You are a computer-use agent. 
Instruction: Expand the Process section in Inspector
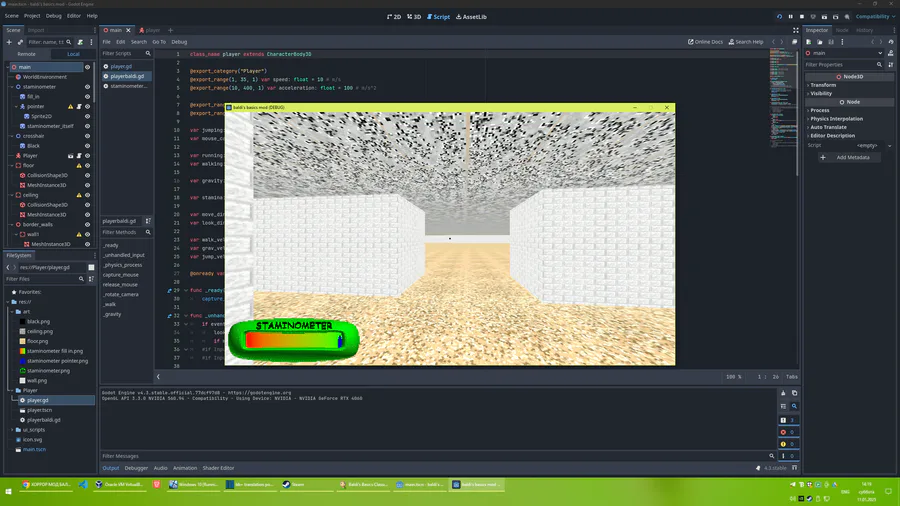tap(819, 110)
